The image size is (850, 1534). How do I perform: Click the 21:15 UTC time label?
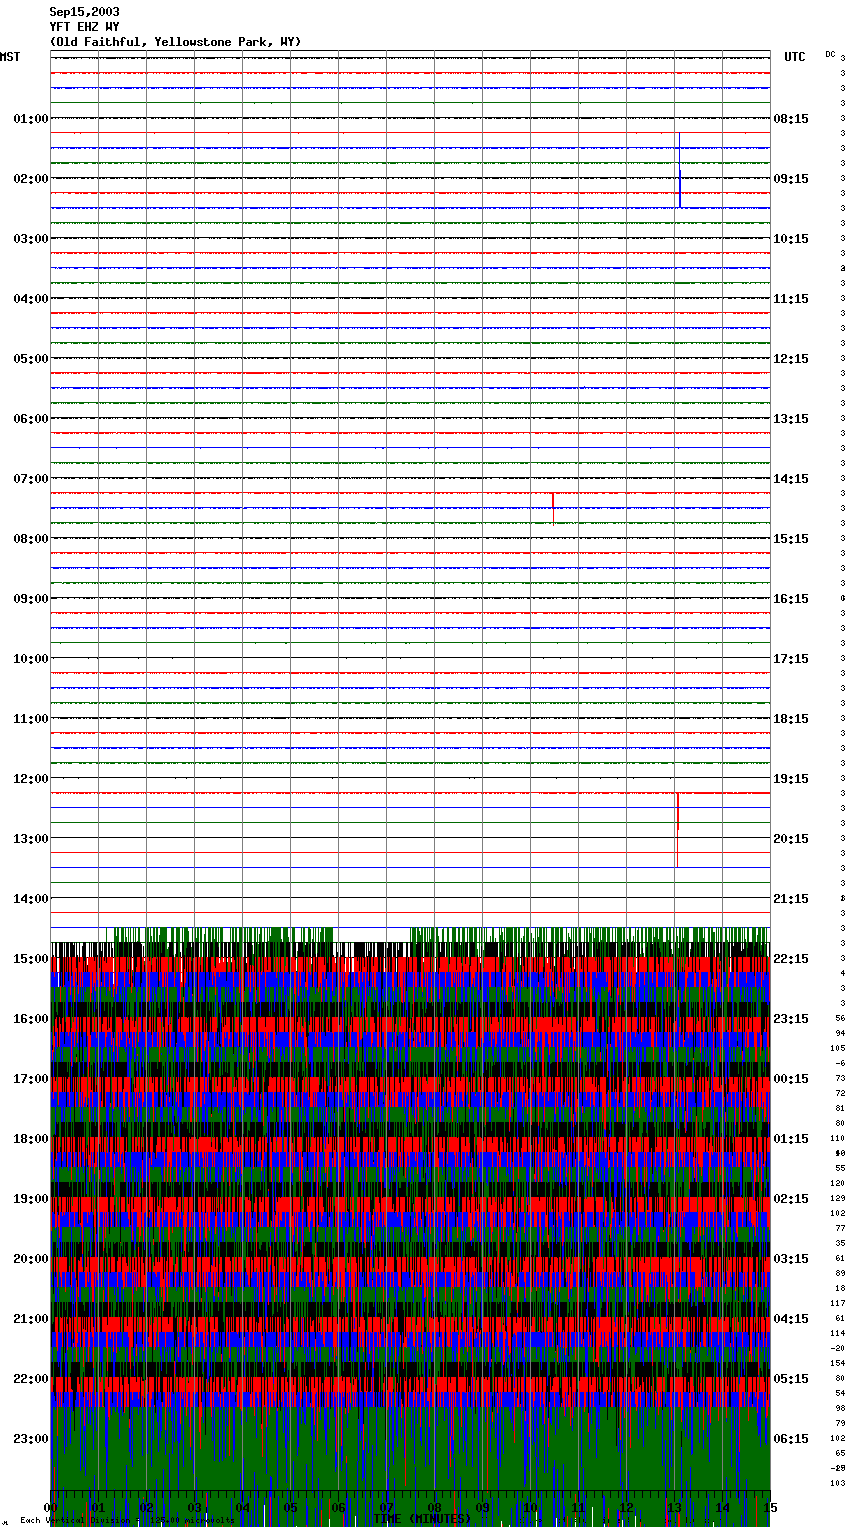pyautogui.click(x=791, y=899)
